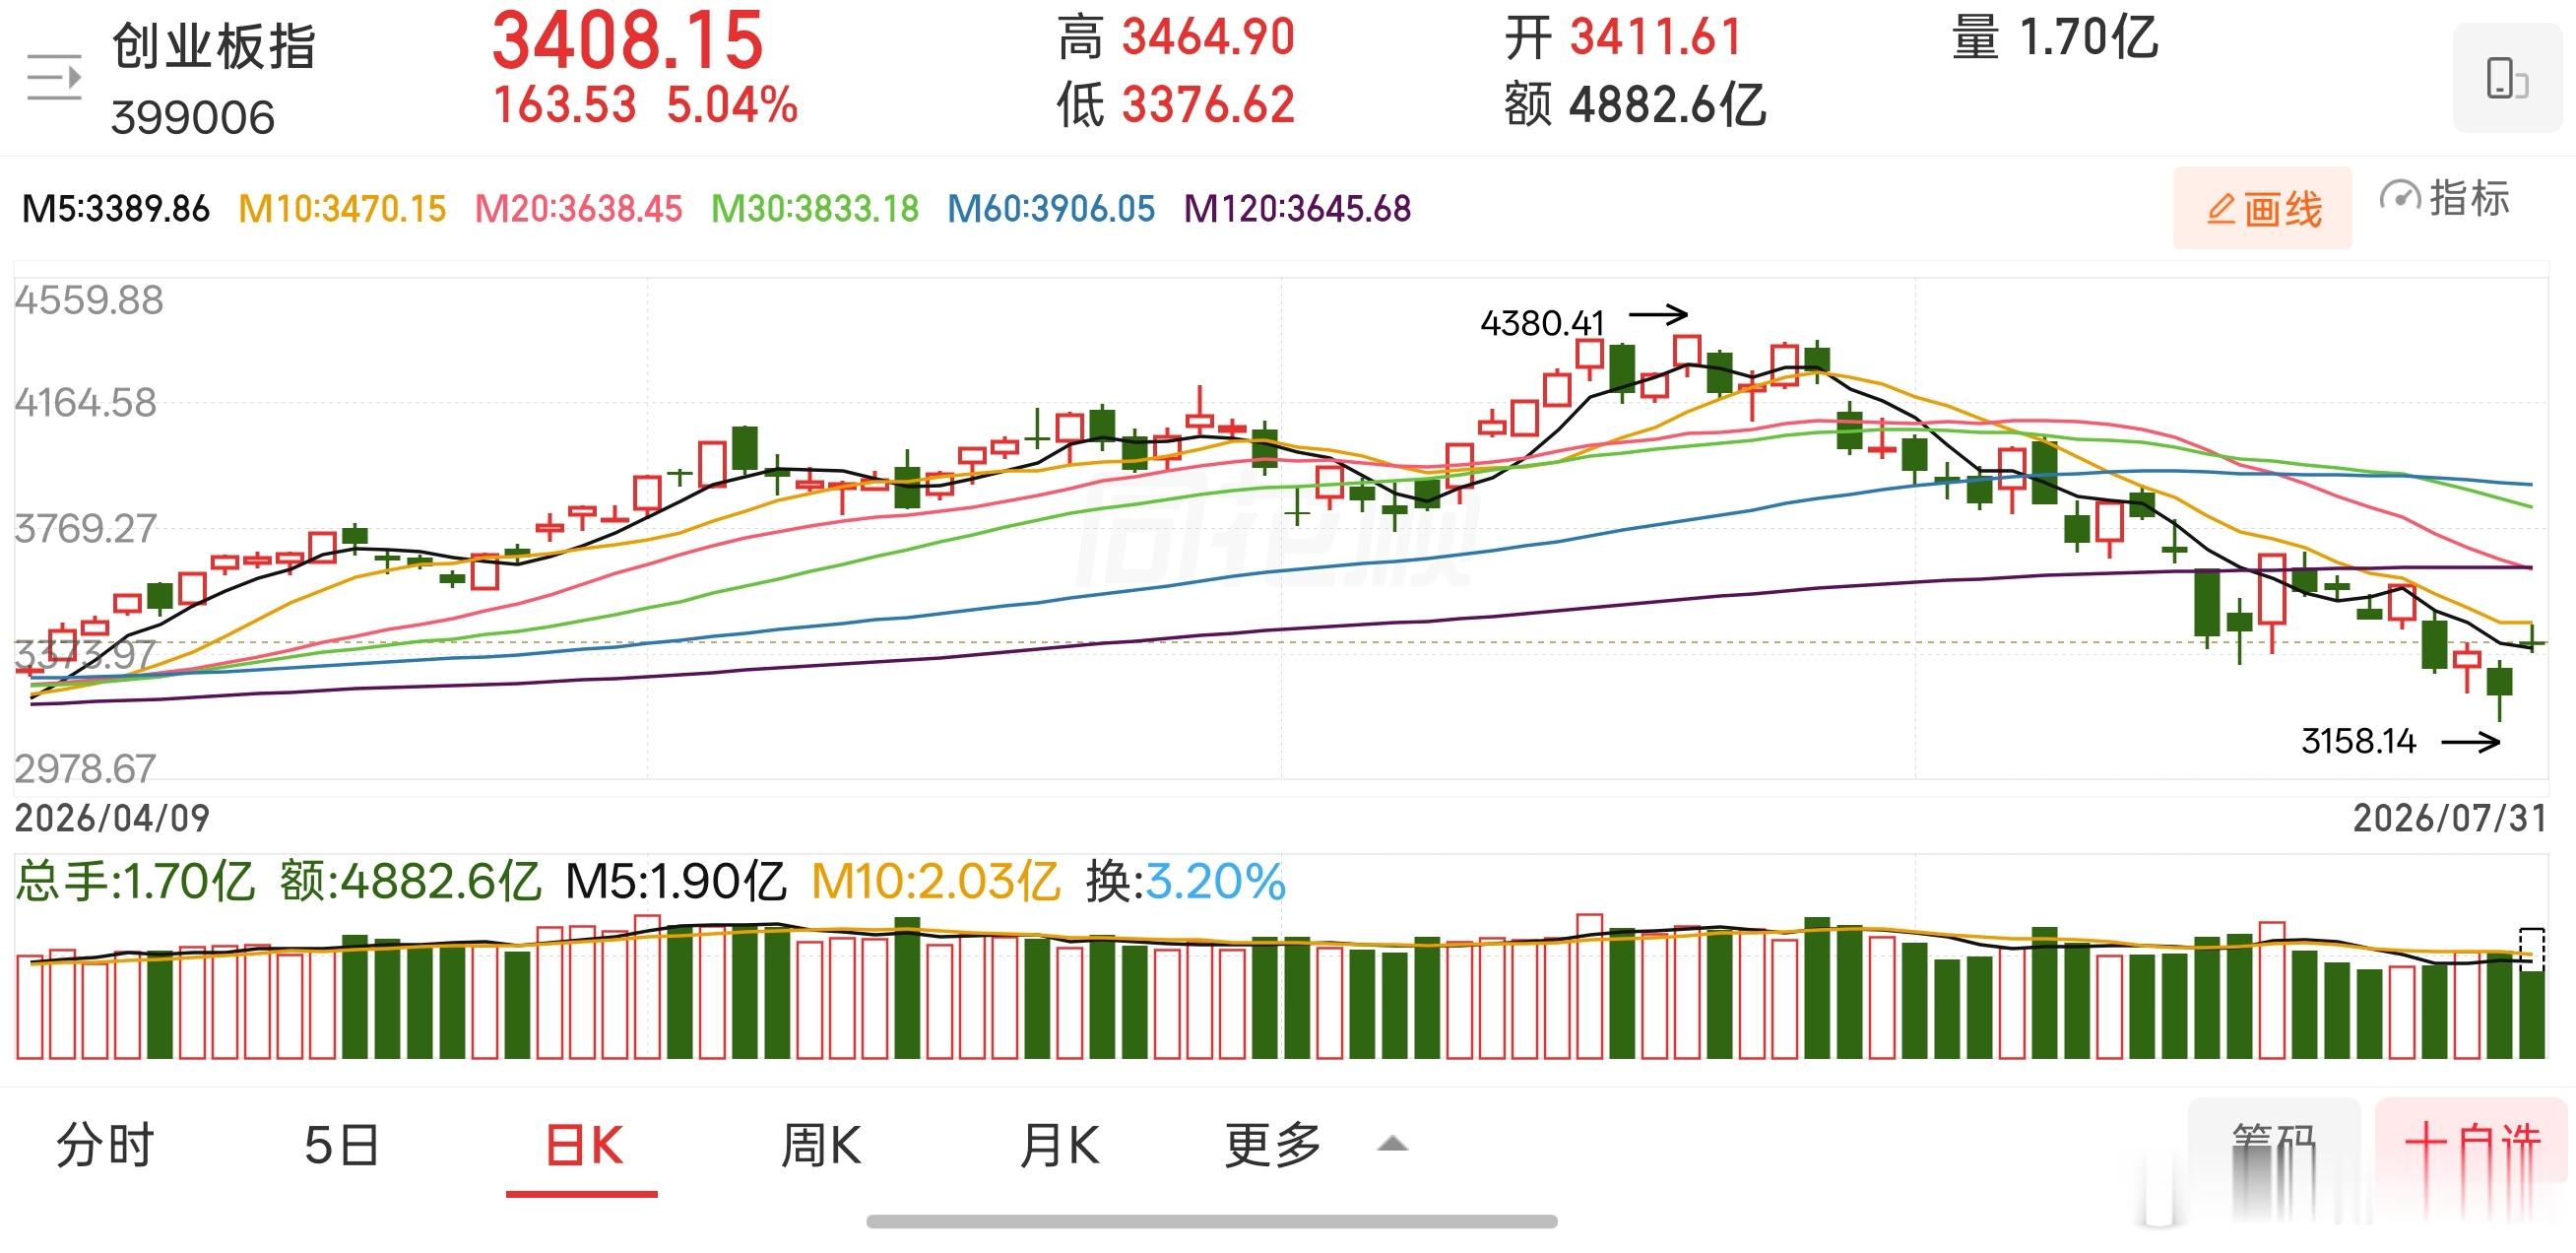The image size is (2576, 1253).
Task: Click the M30:3833.18 moving average label
Action: pyautogui.click(x=815, y=209)
